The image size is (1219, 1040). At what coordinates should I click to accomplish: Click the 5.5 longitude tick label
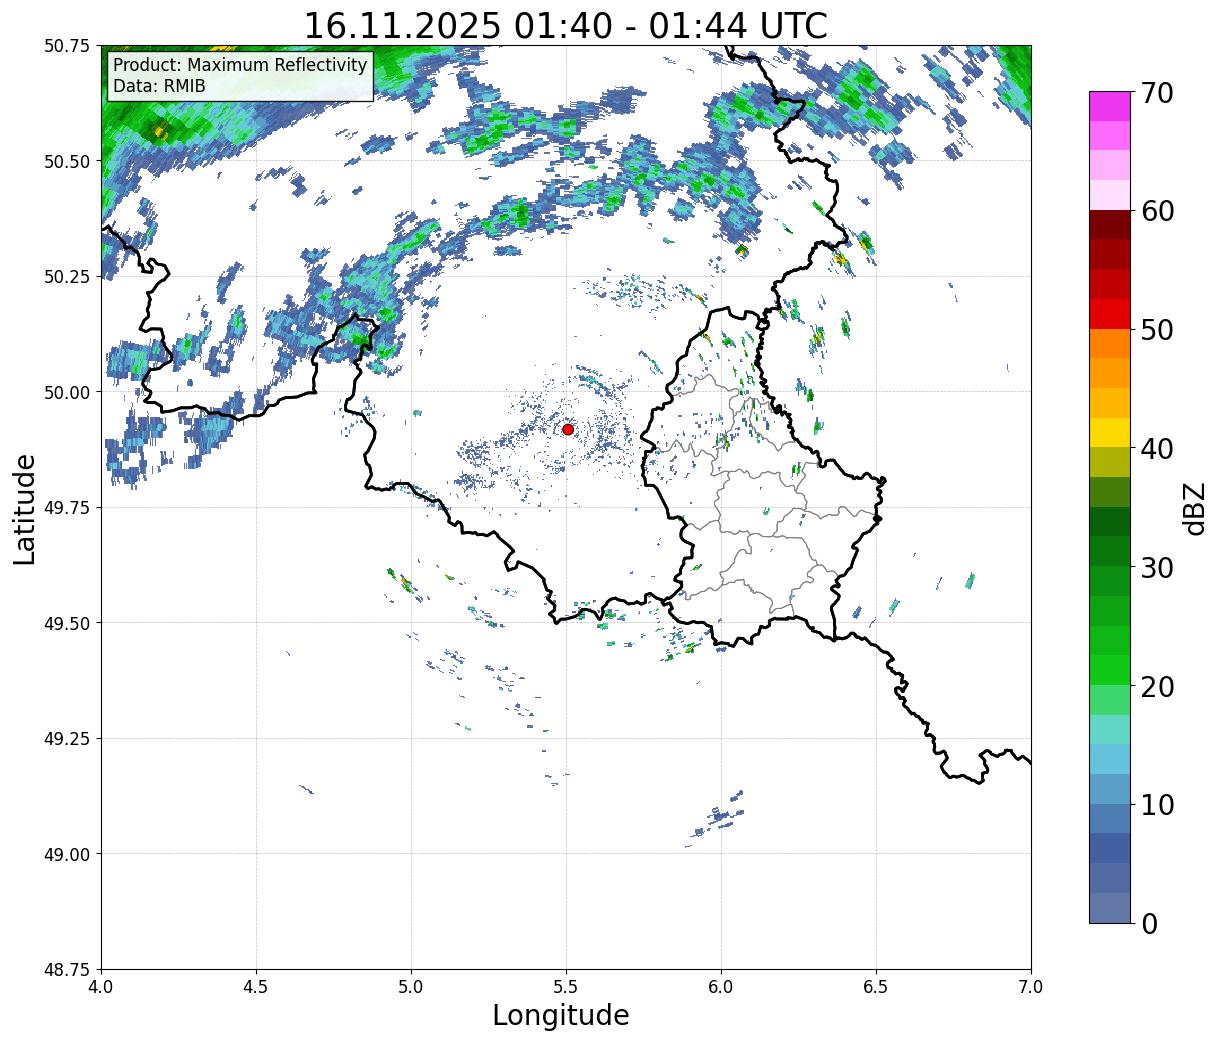[x=566, y=987]
